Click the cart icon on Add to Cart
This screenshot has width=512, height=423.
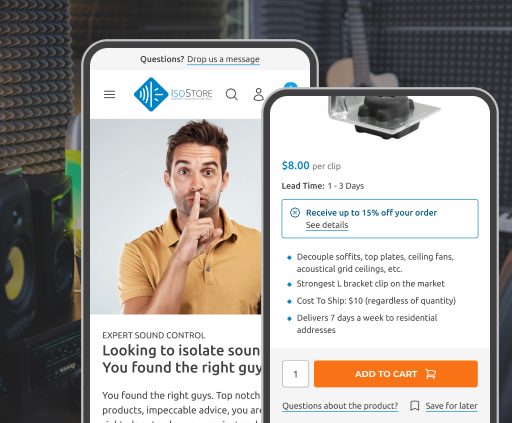click(430, 374)
